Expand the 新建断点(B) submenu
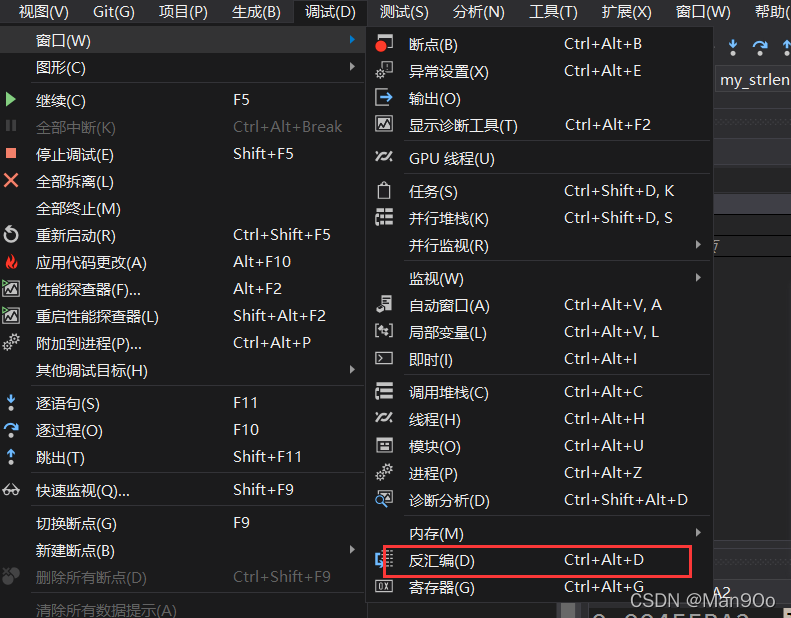The height and width of the screenshot is (618, 791). [x=182, y=550]
